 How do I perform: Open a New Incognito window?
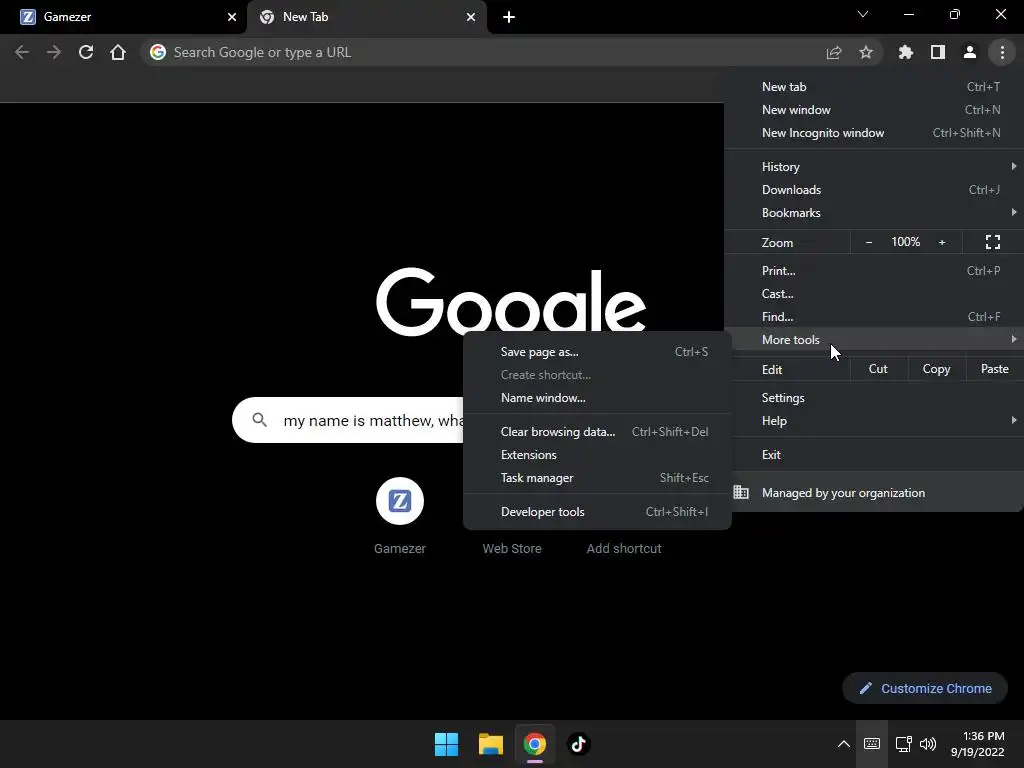[874, 133]
